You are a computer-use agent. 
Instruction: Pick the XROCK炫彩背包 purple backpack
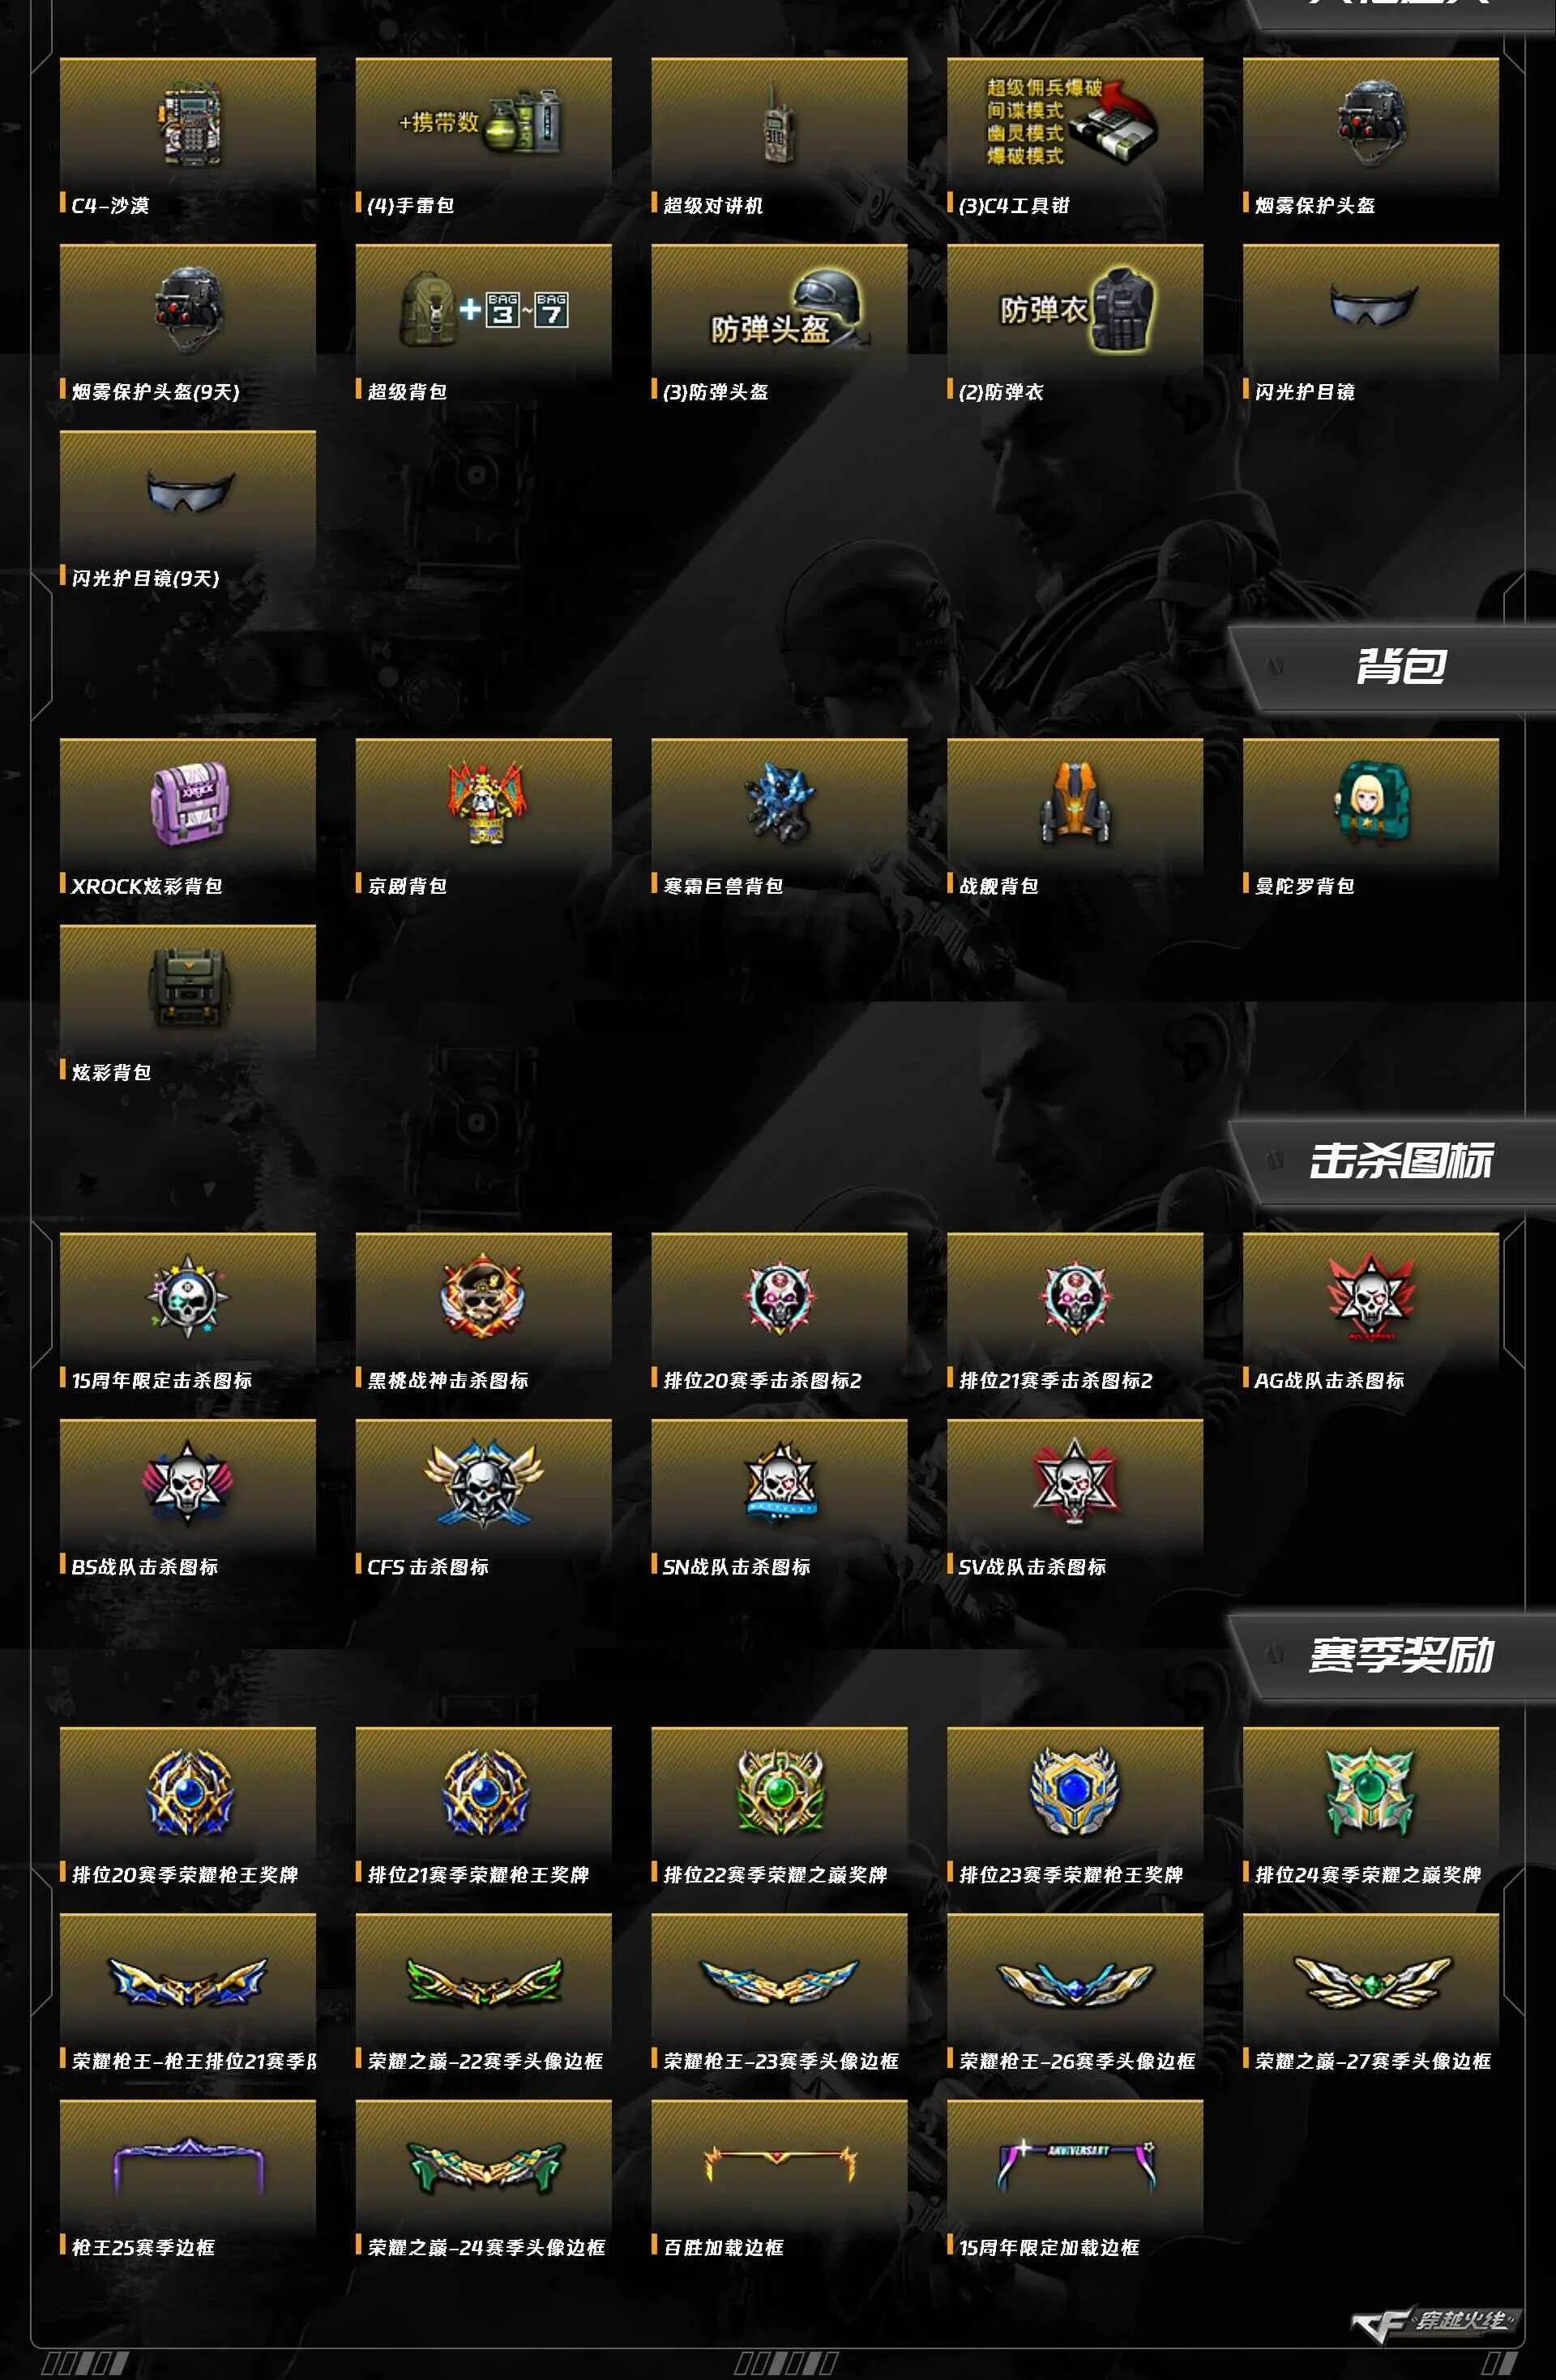click(x=187, y=803)
